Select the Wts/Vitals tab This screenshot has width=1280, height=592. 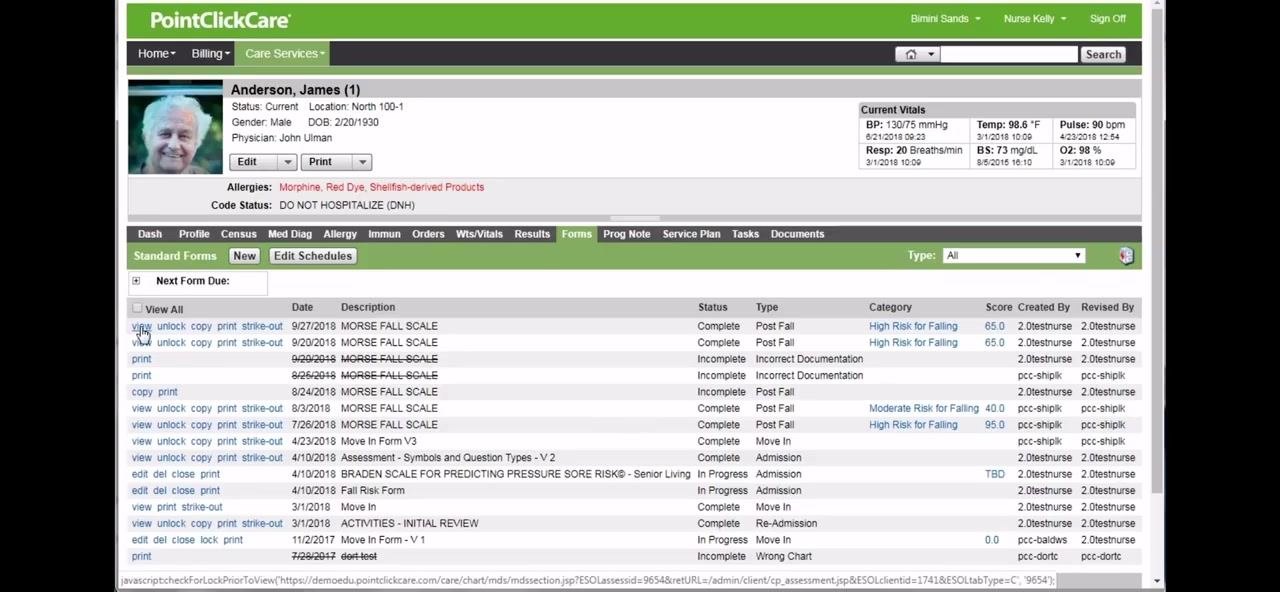(x=479, y=234)
